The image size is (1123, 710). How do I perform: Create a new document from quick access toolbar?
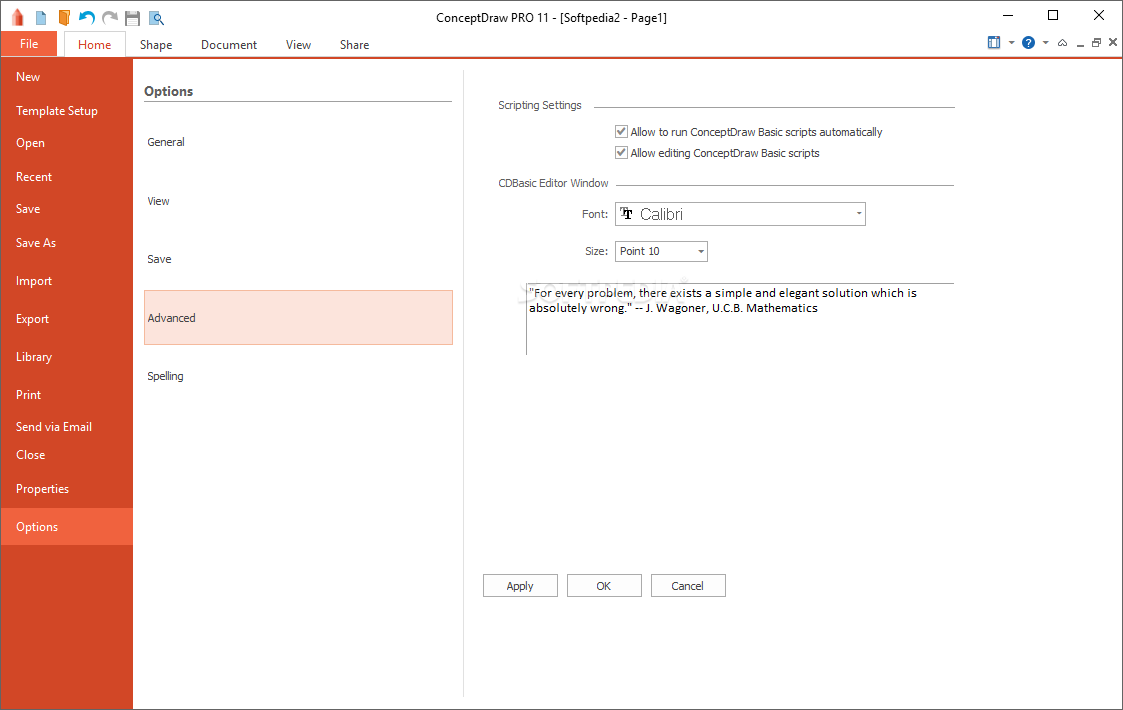[41, 18]
